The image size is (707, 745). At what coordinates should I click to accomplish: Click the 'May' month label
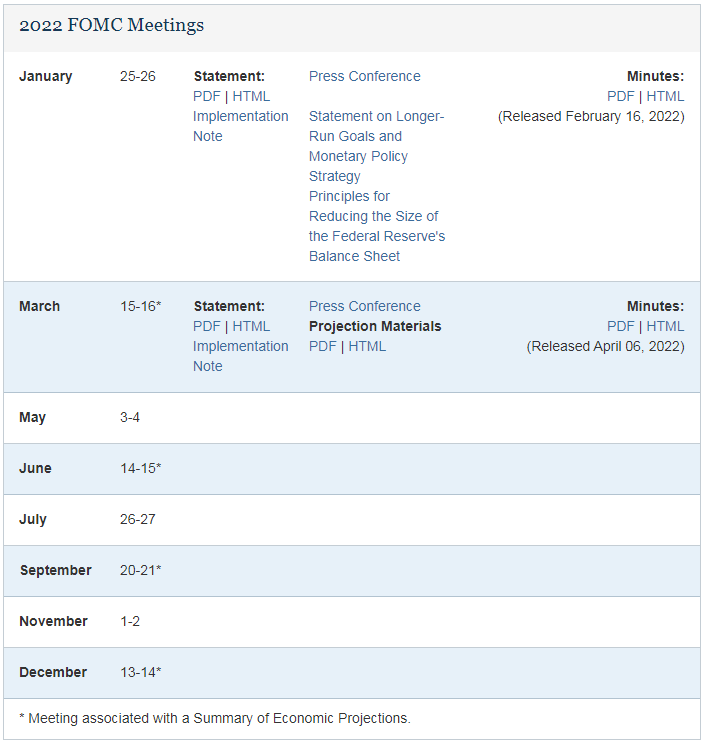(x=32, y=418)
